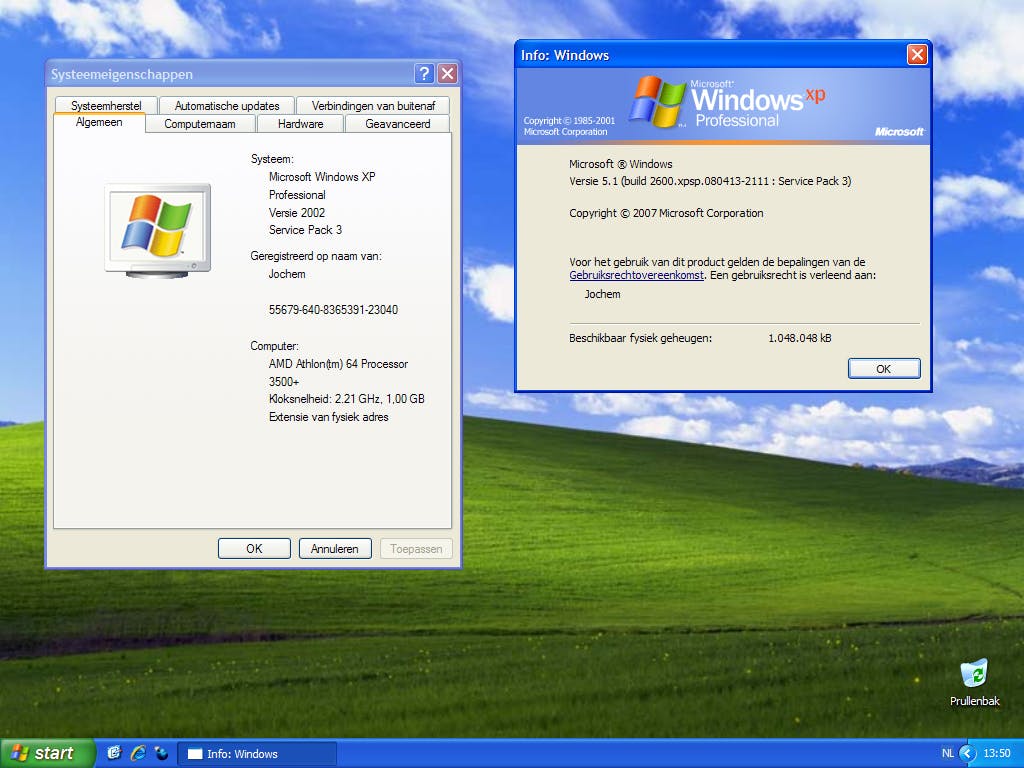Click the help question mark in Systeemeigenschappen
1024x768 pixels.
point(424,74)
